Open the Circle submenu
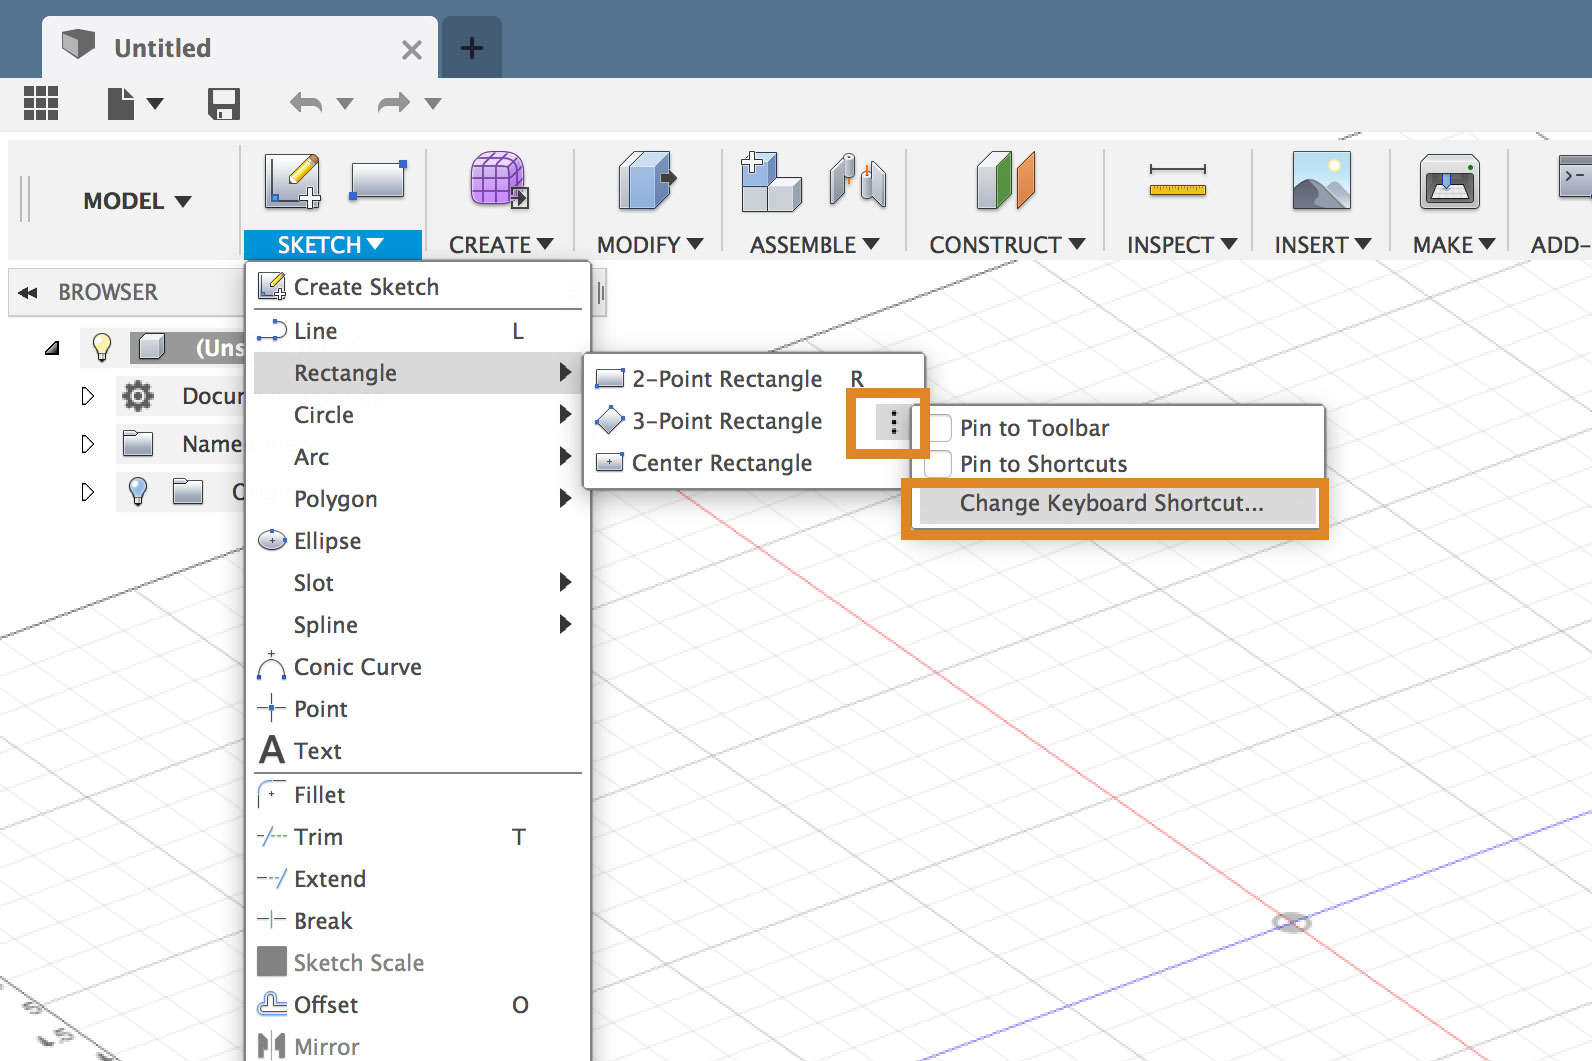 (x=418, y=415)
